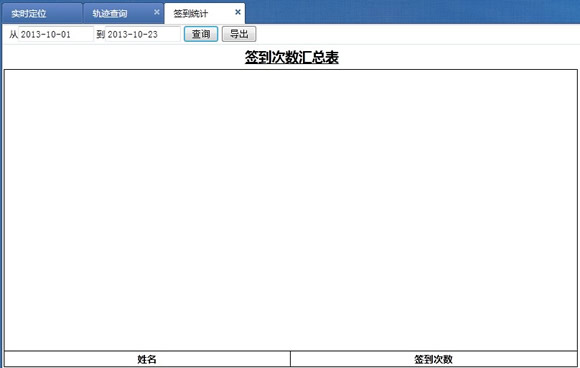The image size is (580, 368).
Task: Switch to the 实时定位 tab
Action: tap(42, 13)
